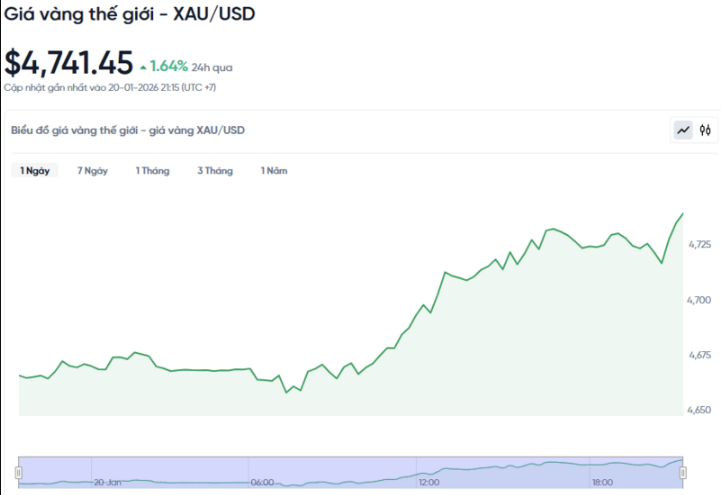Click the left handle of range navigator
The height and width of the screenshot is (495, 721).
click(x=19, y=471)
